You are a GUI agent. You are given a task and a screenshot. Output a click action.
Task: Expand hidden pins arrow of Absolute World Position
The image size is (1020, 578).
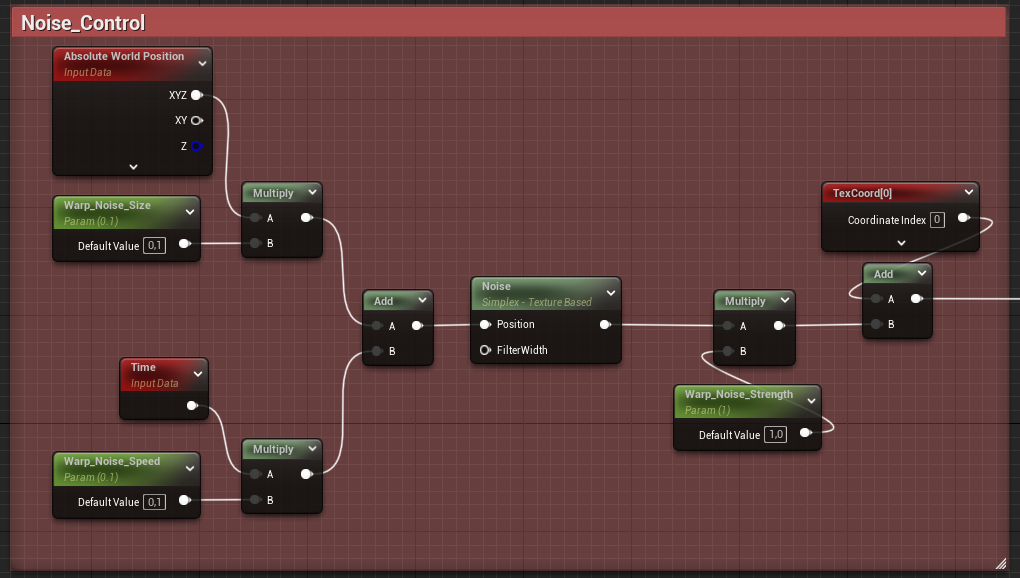(x=133, y=167)
